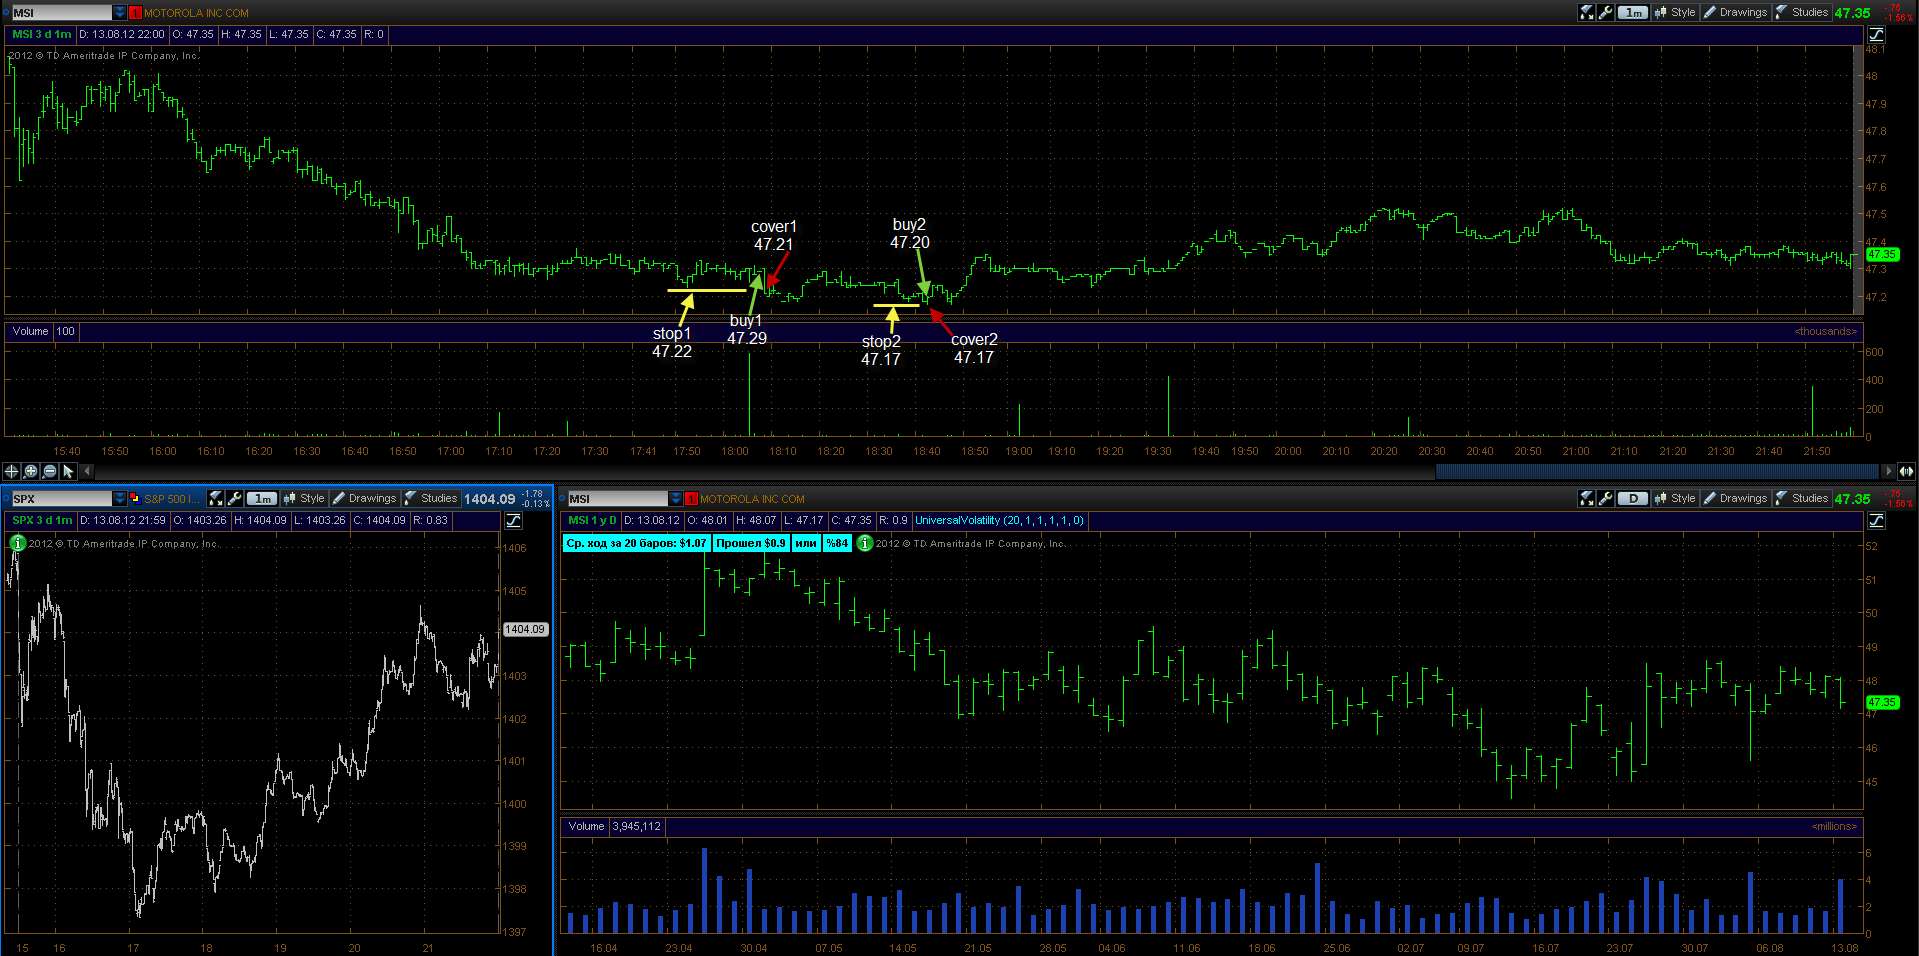1919x956 pixels.
Task: Click 47.35 price bubble on top chart axis
Action: coord(1882,255)
